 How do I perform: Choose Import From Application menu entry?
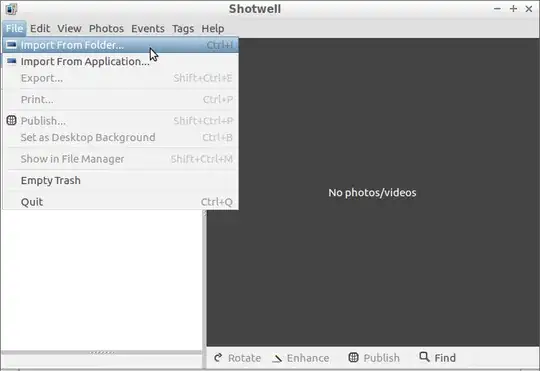click(120, 62)
